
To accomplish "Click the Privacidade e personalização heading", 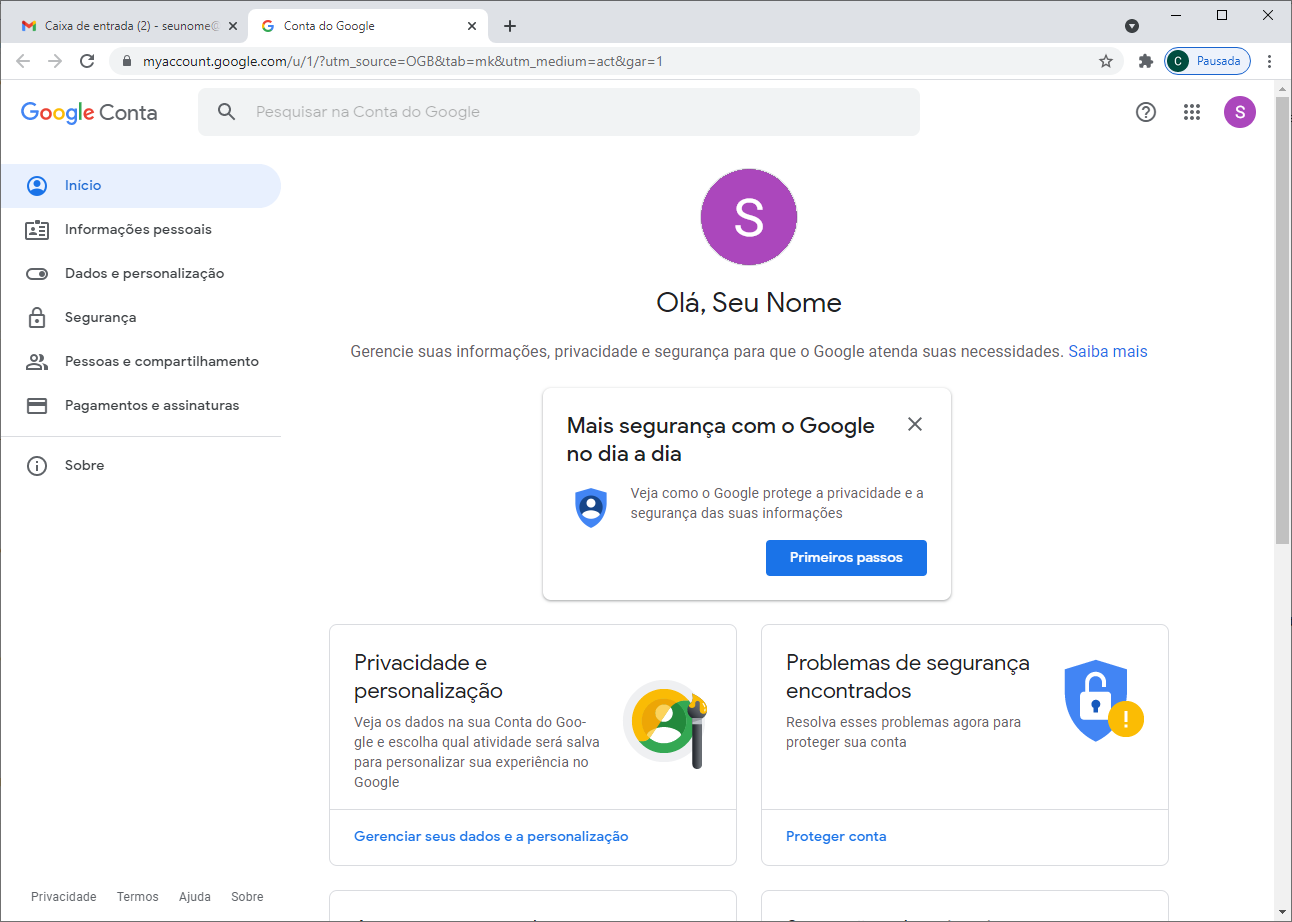I will [x=428, y=677].
